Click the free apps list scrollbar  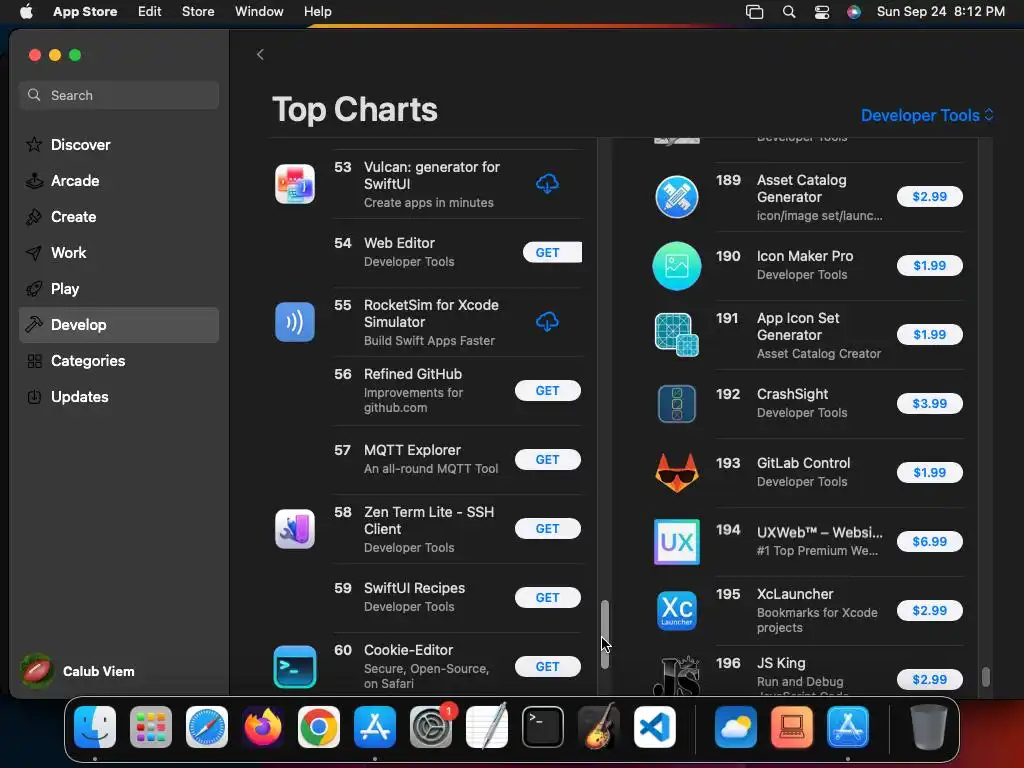point(605,634)
